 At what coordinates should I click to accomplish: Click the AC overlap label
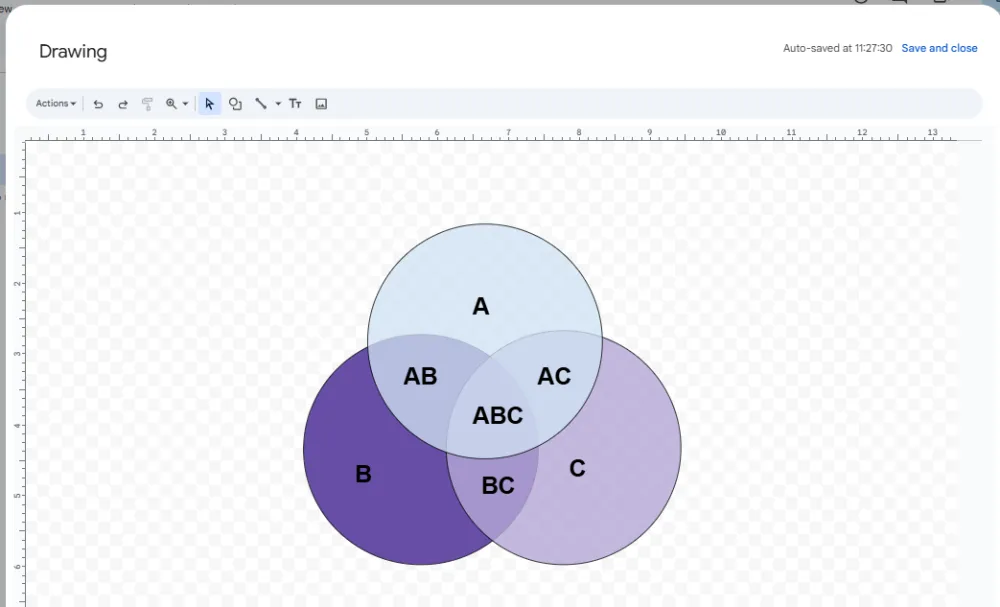tap(554, 376)
